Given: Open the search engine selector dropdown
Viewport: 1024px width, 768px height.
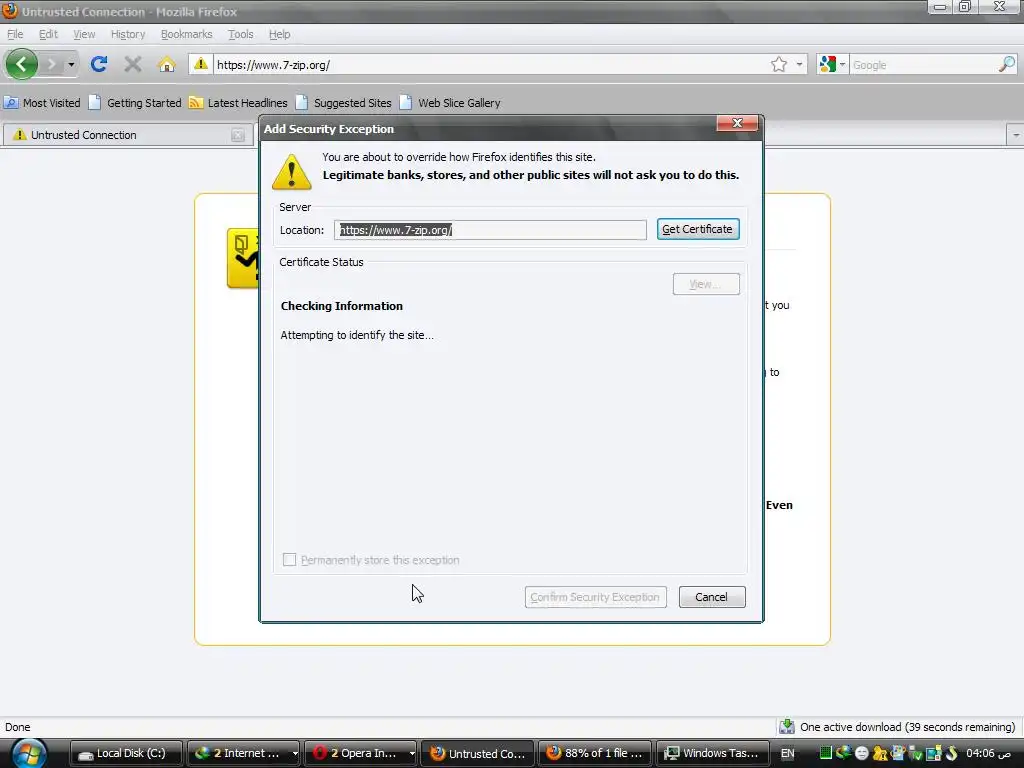Looking at the screenshot, I should 833,64.
